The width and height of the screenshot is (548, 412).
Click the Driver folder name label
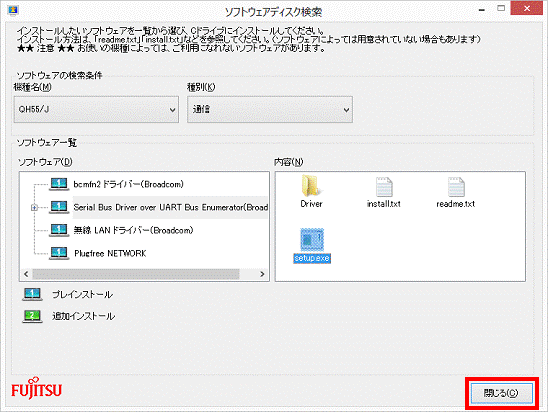[311, 204]
